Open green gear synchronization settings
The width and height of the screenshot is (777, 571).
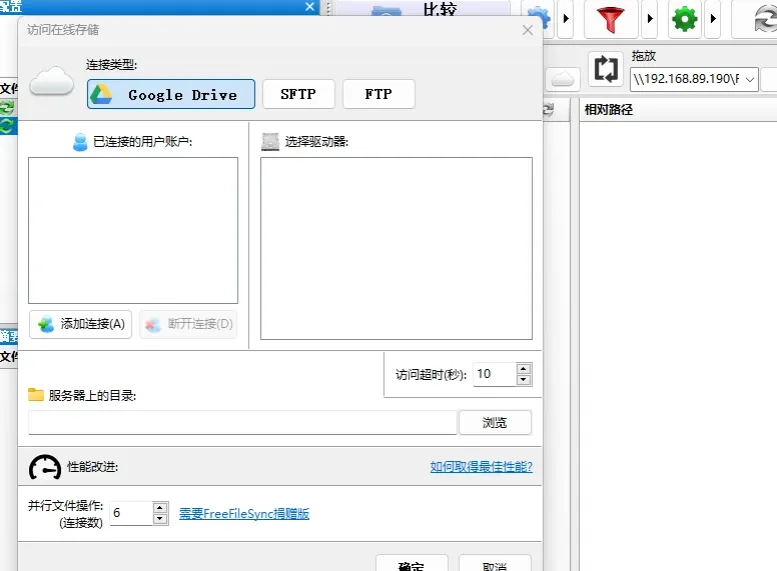(x=684, y=20)
